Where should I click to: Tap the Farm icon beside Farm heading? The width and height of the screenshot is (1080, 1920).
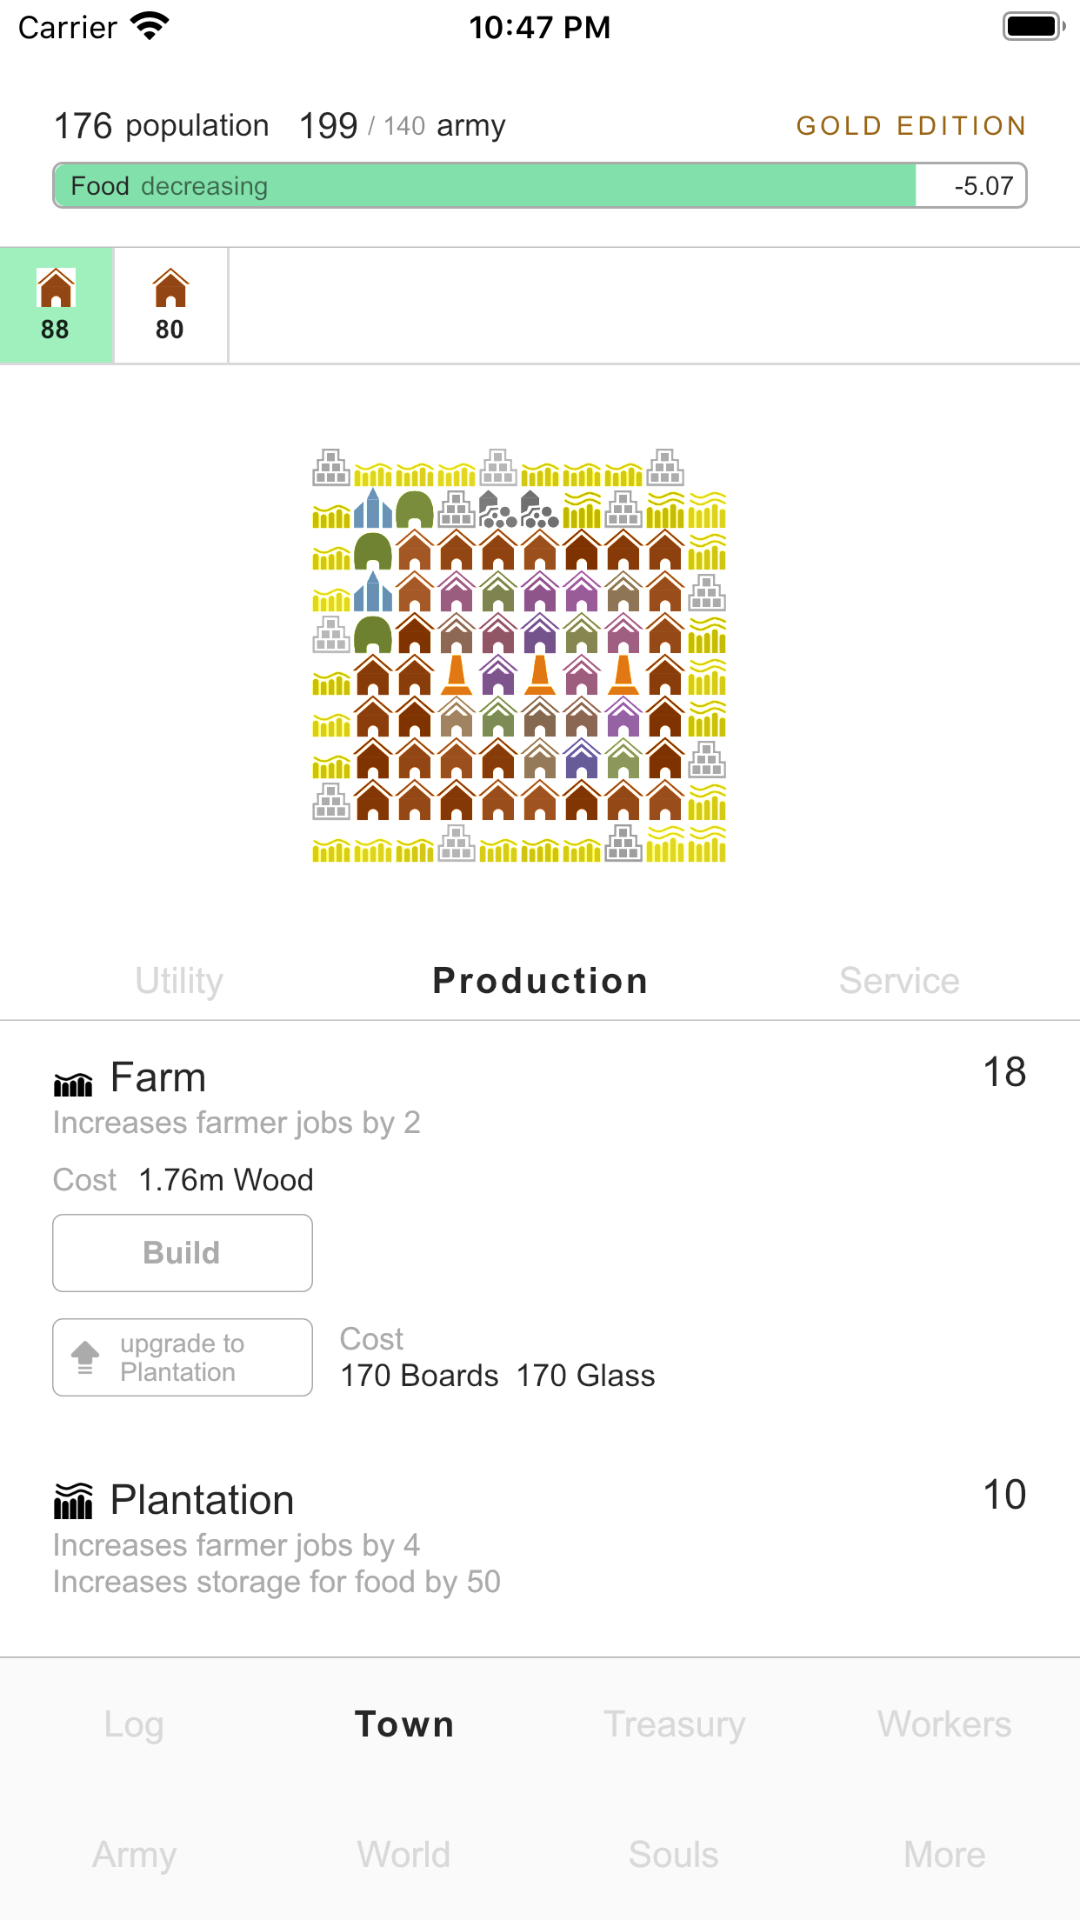click(x=73, y=1082)
